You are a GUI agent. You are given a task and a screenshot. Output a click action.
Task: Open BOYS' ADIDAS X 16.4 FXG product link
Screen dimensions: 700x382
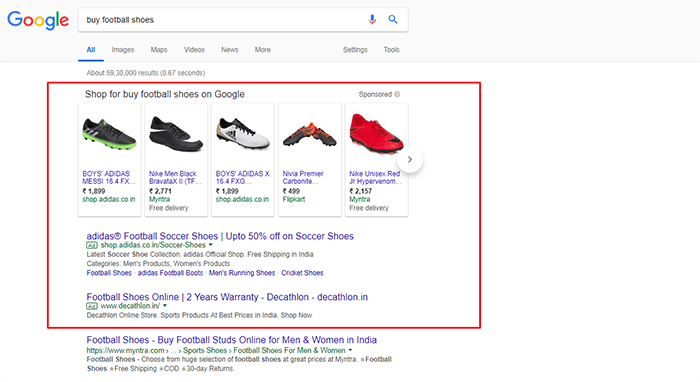click(242, 177)
